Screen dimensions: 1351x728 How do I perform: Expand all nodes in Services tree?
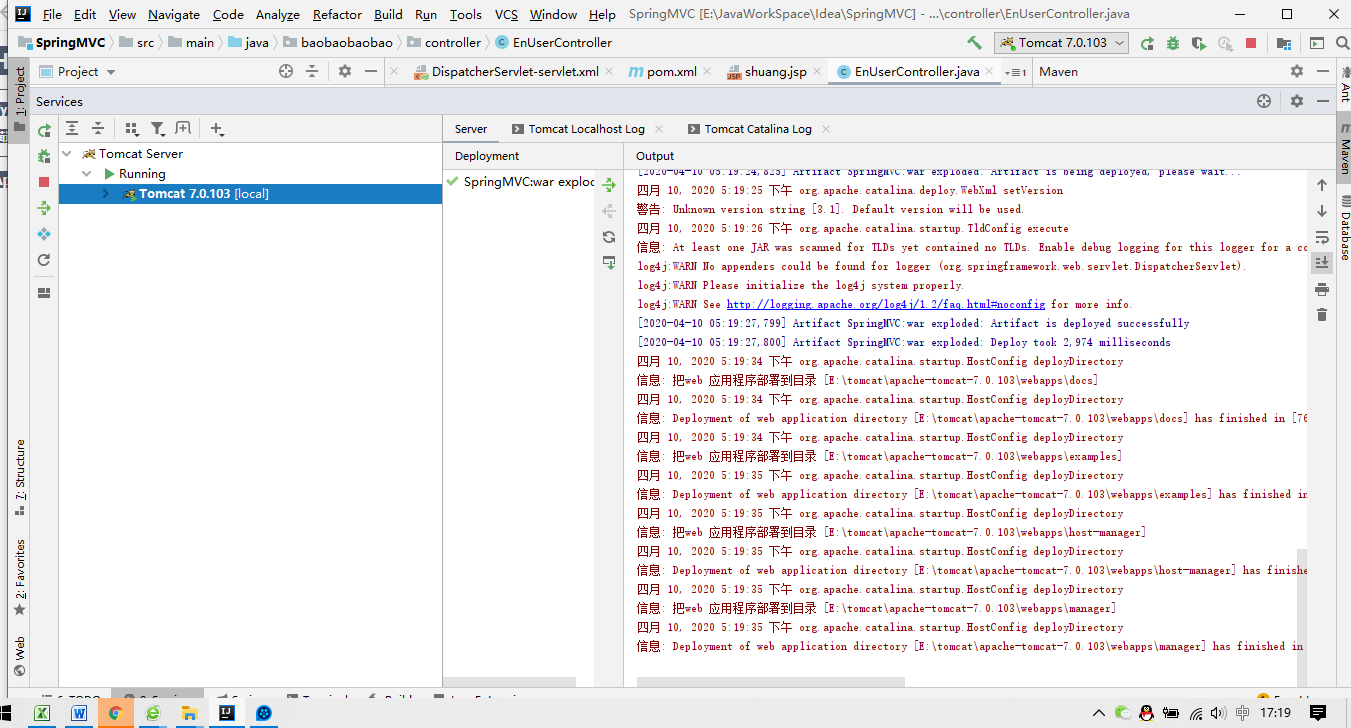tap(72, 129)
